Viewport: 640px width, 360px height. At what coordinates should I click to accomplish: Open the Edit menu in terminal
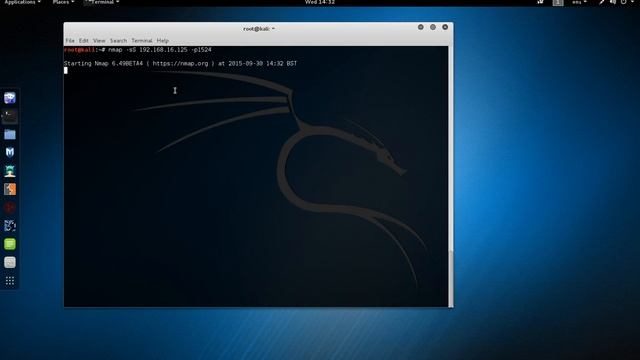[x=84, y=41]
